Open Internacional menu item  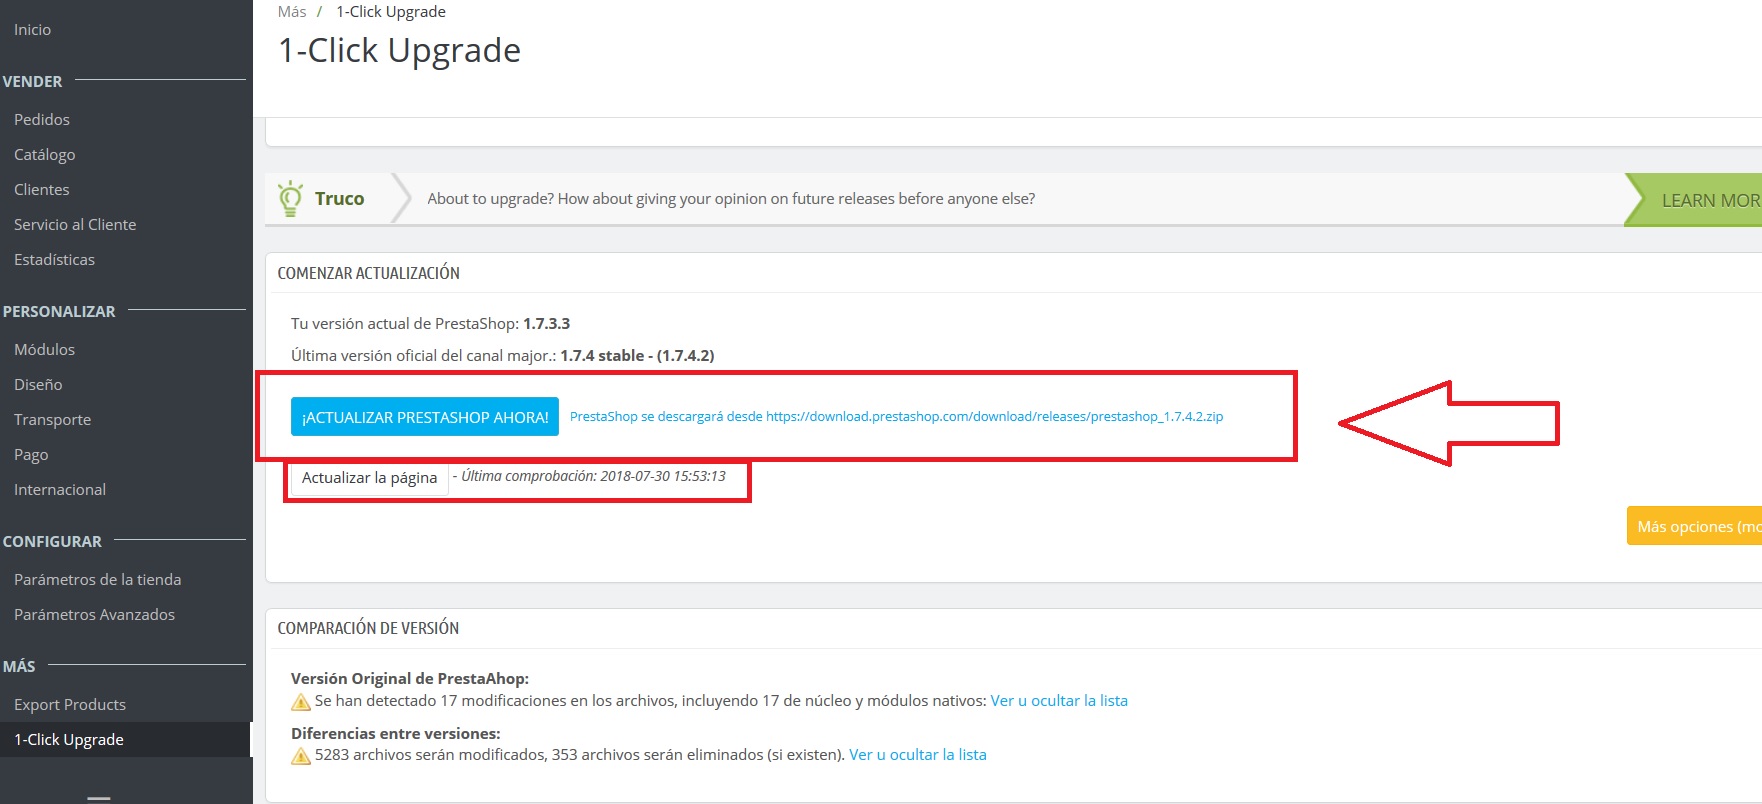pos(60,489)
